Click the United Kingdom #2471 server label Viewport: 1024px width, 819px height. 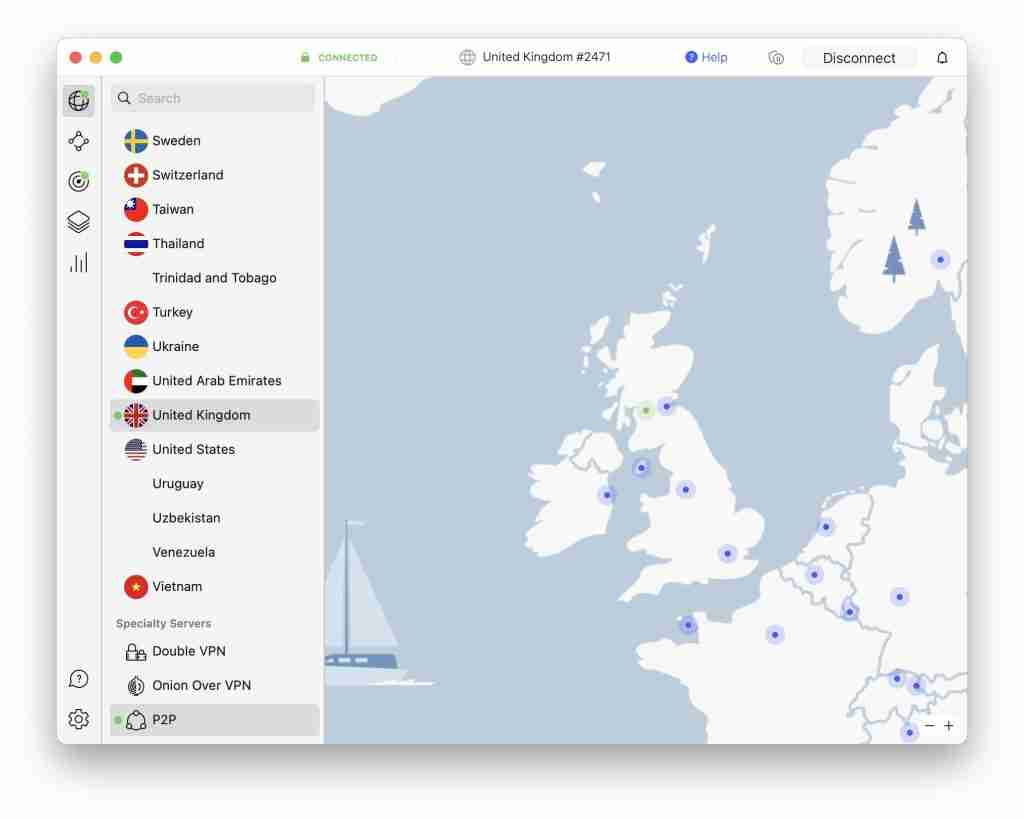click(547, 57)
